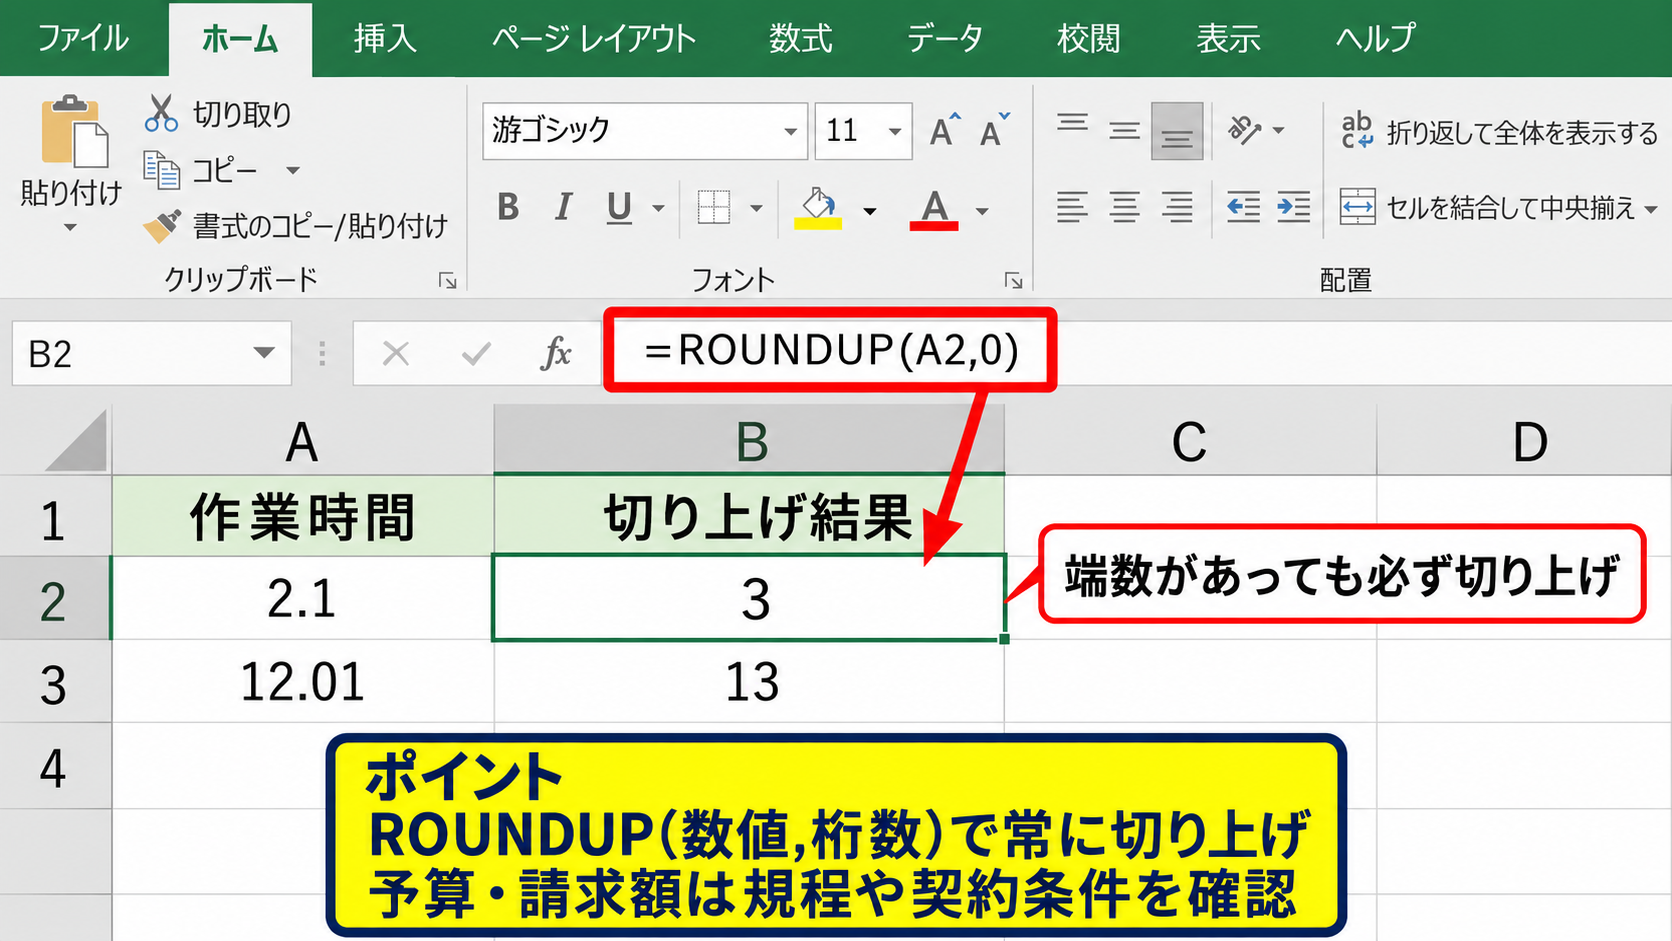Click the fx insert function icon
1672x941 pixels.
click(x=556, y=353)
